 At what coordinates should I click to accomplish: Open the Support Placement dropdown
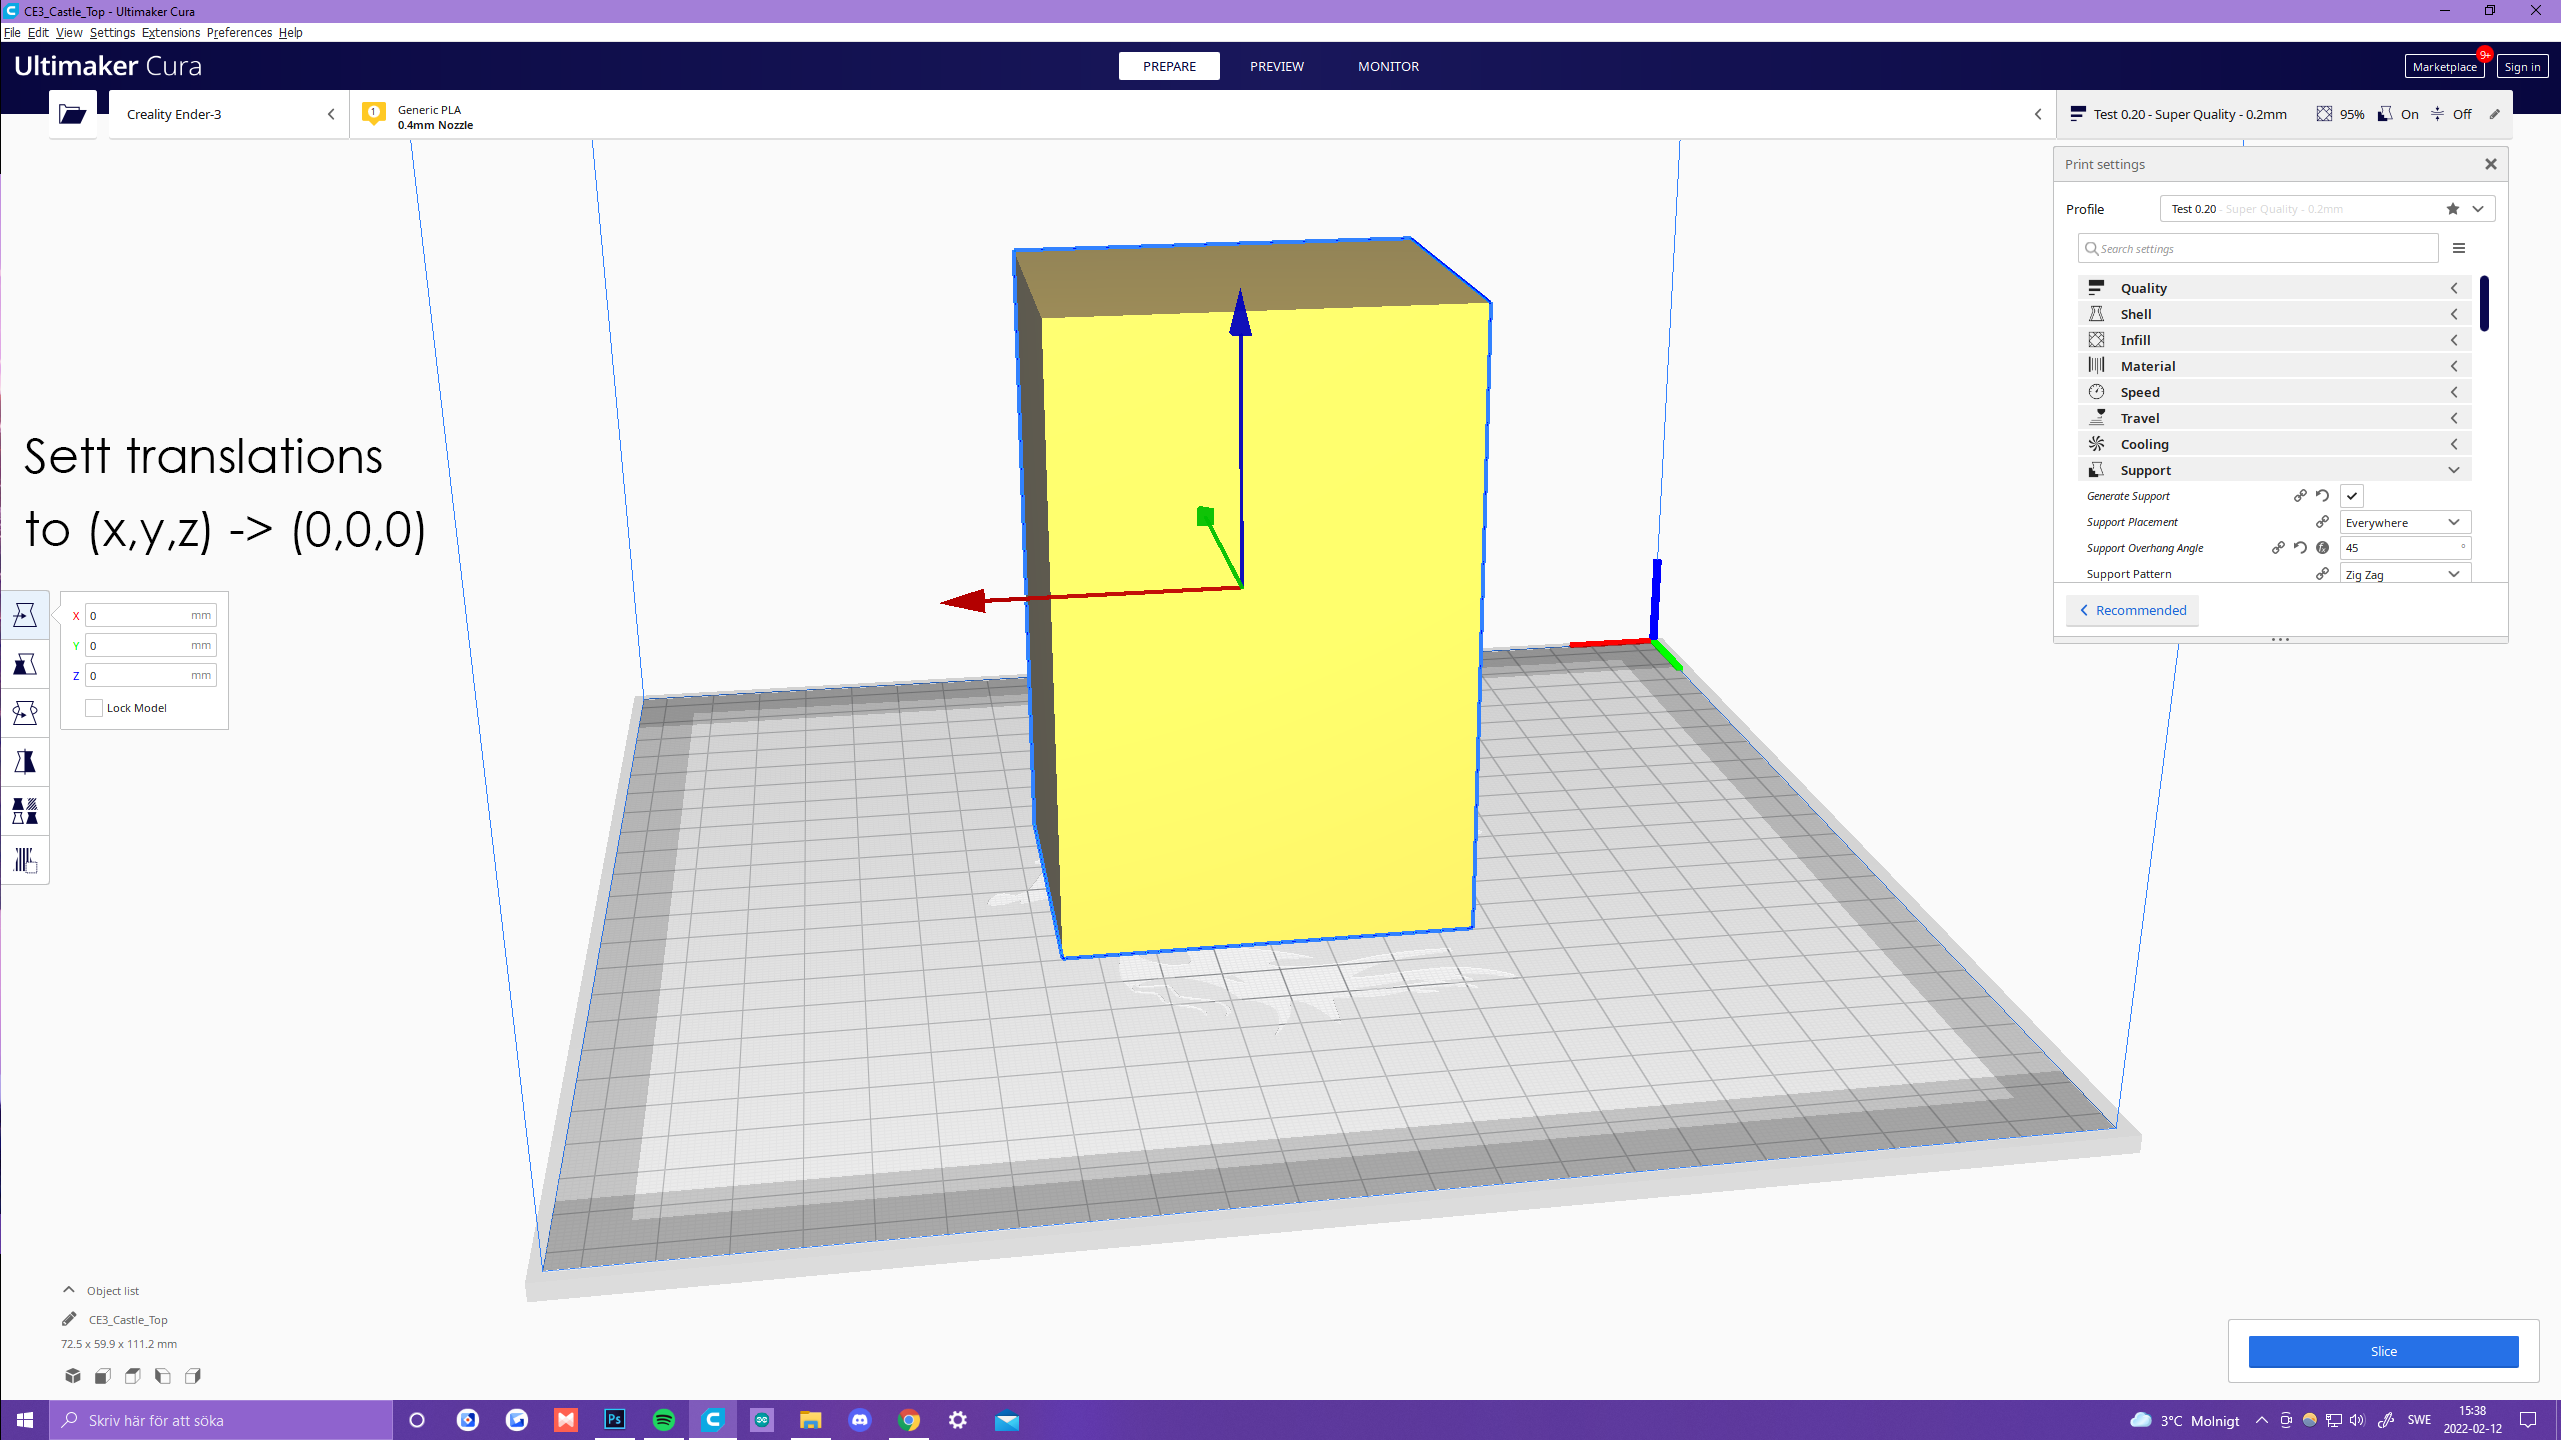[2404, 522]
